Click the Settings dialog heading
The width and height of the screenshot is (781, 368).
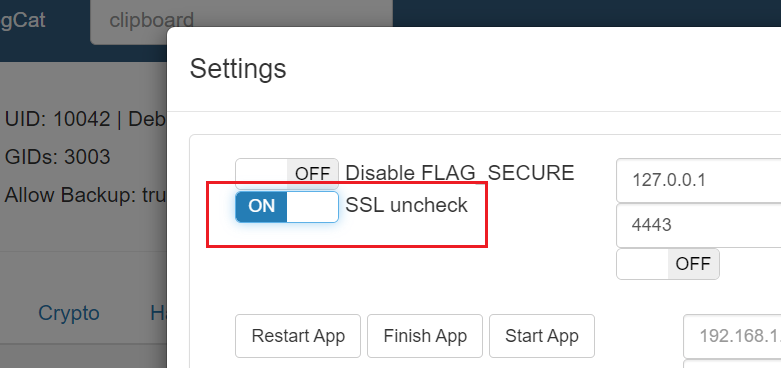click(238, 68)
